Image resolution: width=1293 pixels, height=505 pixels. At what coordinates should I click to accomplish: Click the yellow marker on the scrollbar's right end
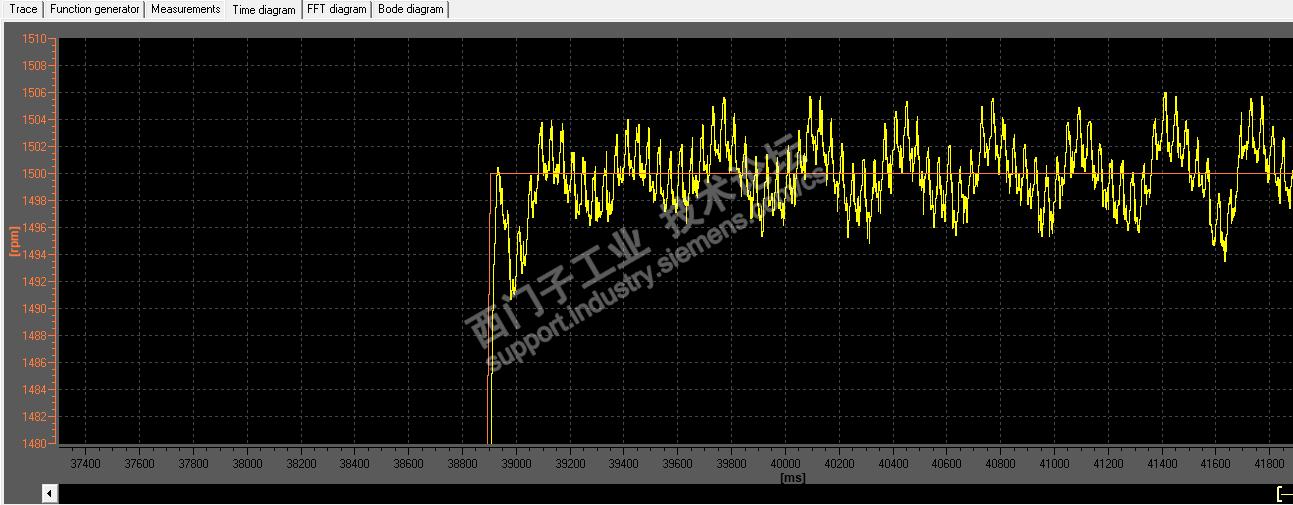[1284, 494]
